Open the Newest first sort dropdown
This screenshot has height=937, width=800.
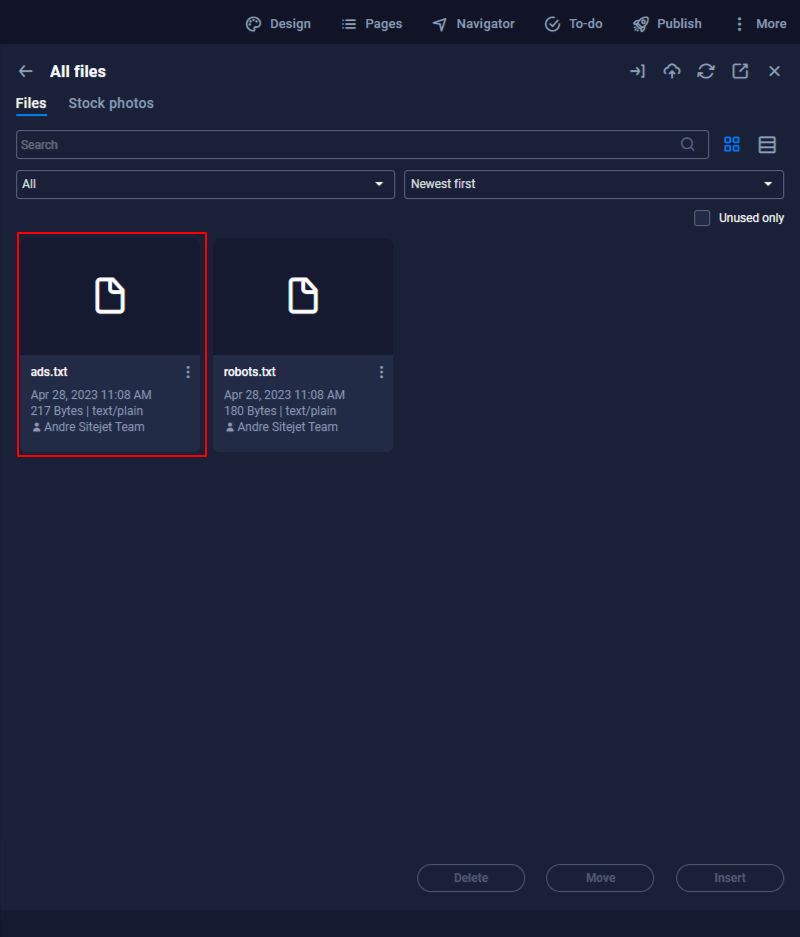[x=593, y=184]
